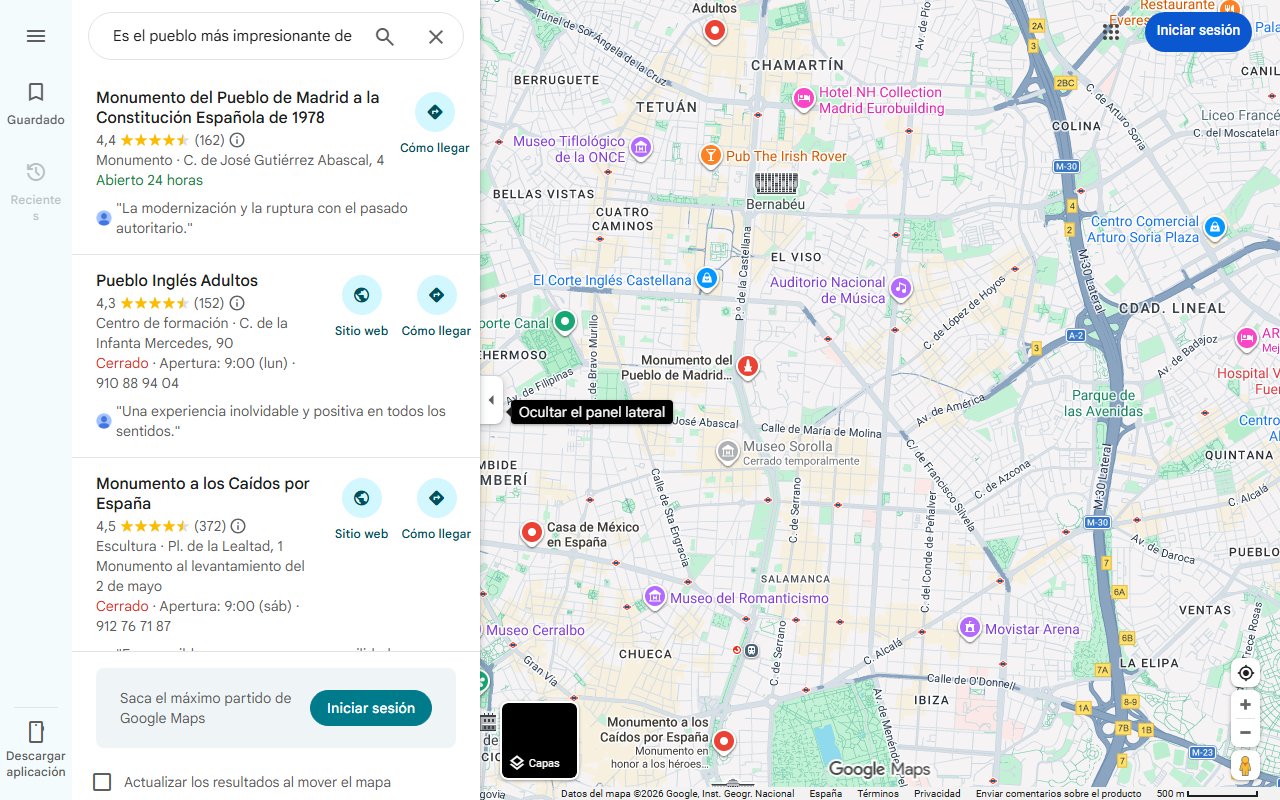The image size is (1280, 800).
Task: Enable updating results when moving the map
Action: pos(102,782)
